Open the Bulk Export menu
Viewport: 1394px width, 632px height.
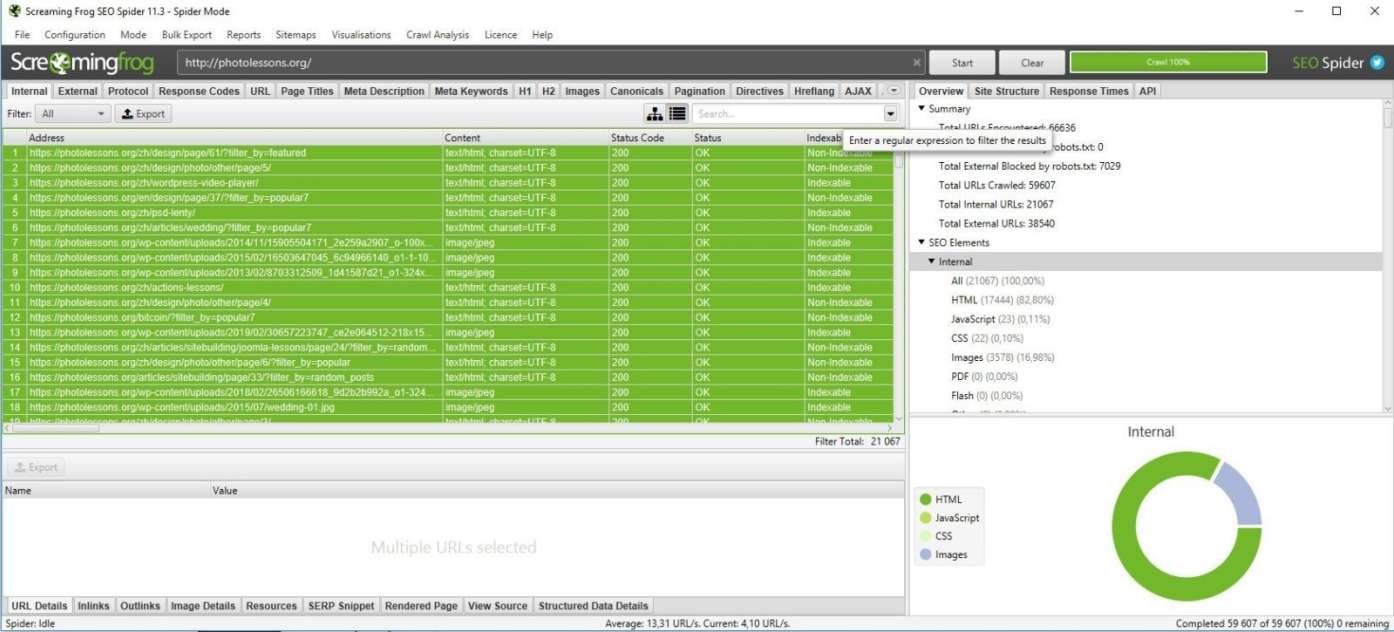tap(187, 34)
